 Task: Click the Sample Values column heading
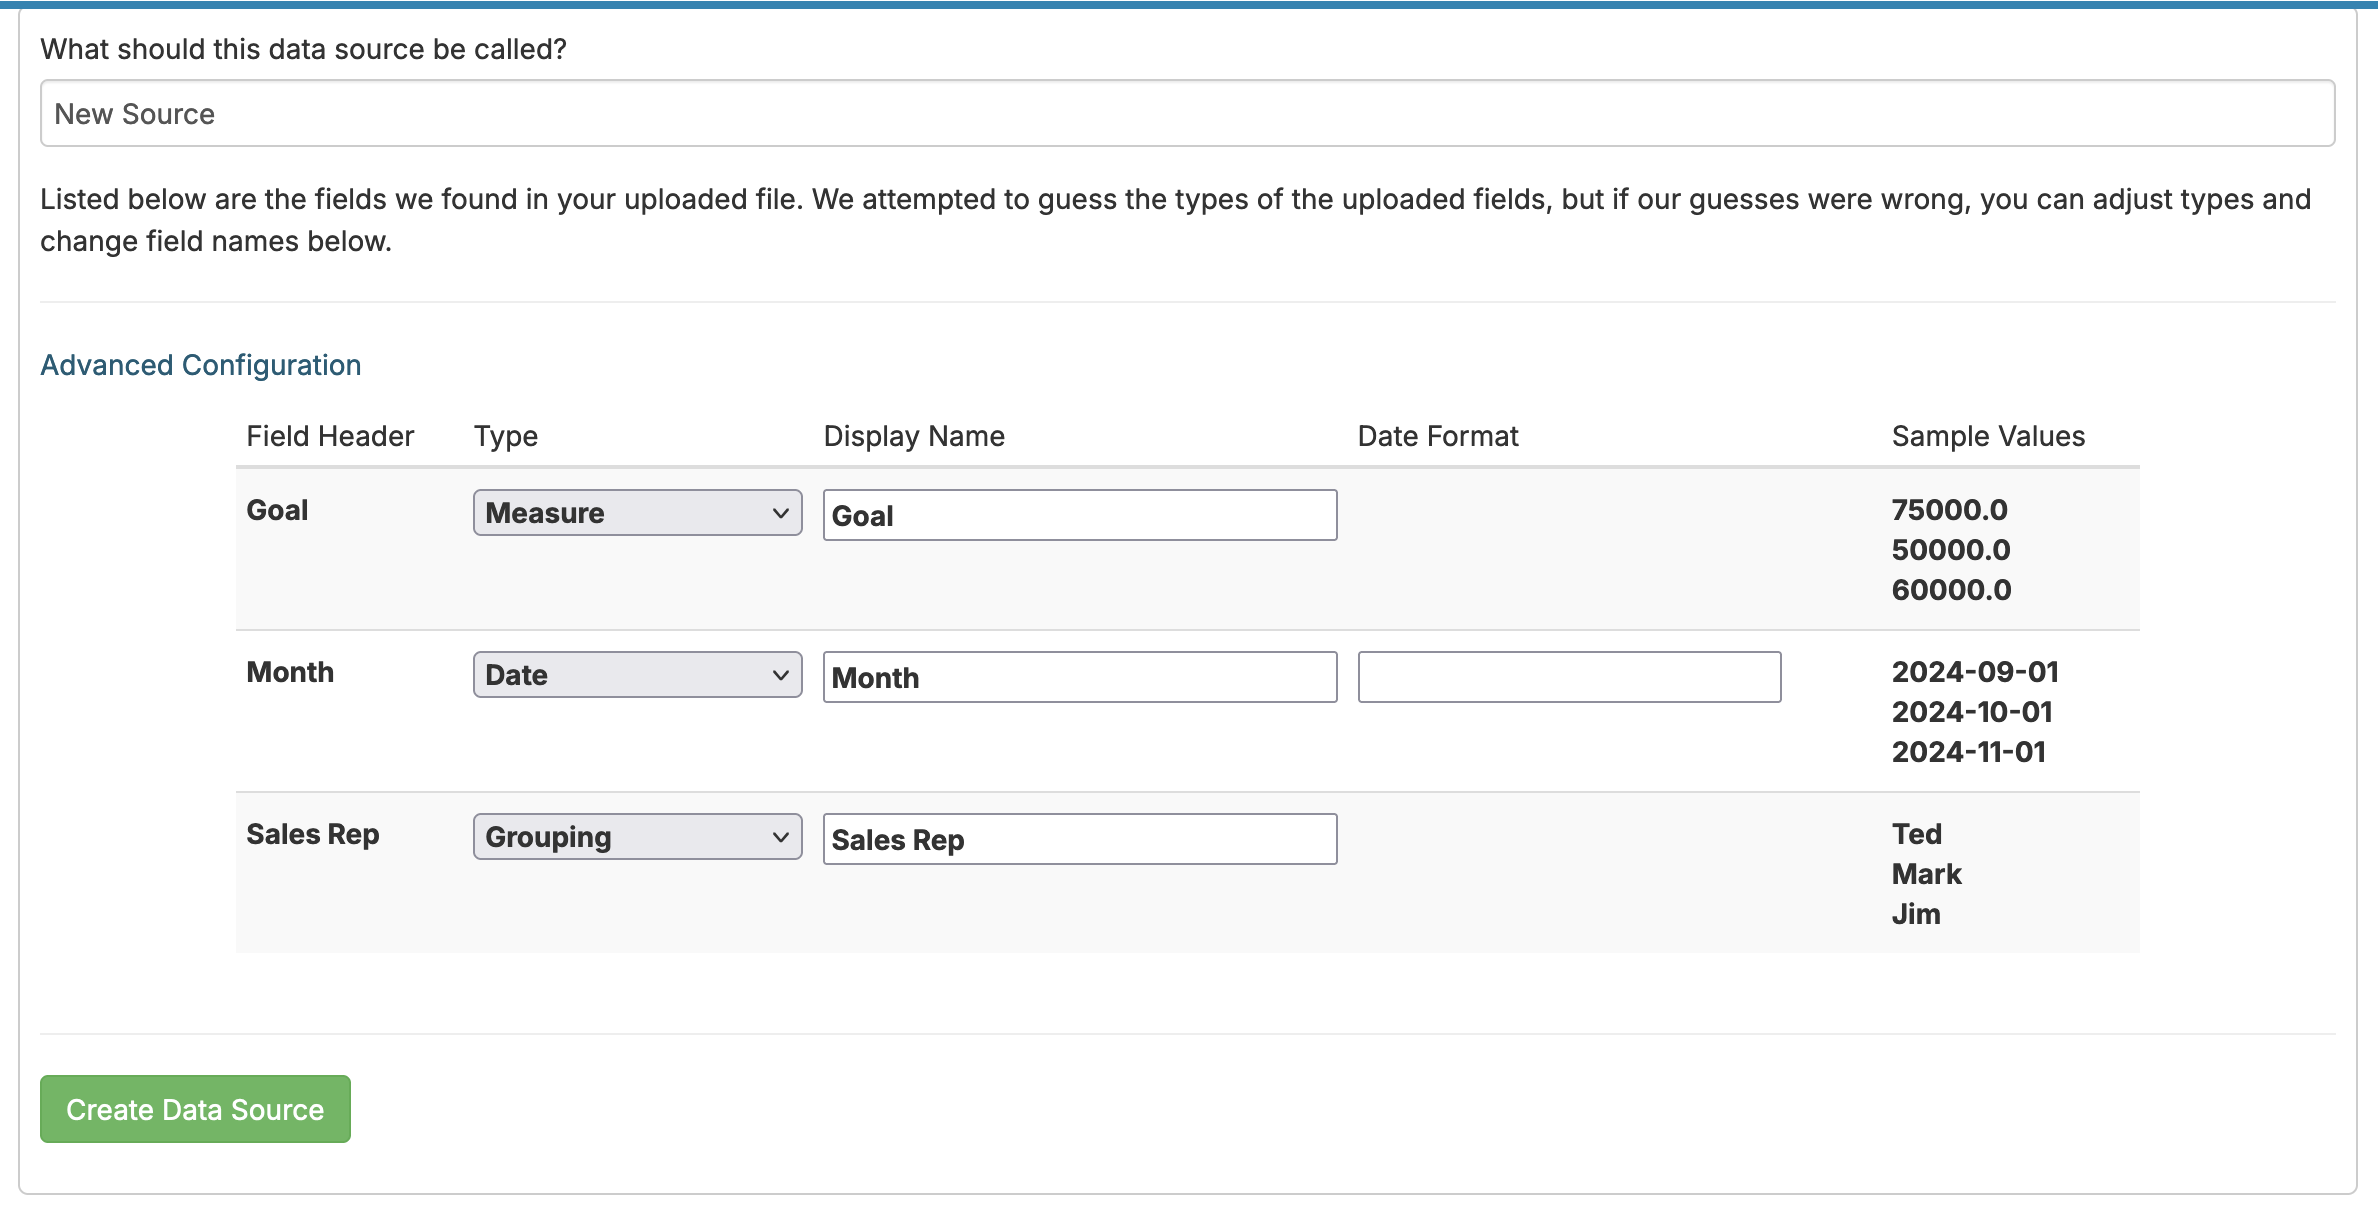1987,436
